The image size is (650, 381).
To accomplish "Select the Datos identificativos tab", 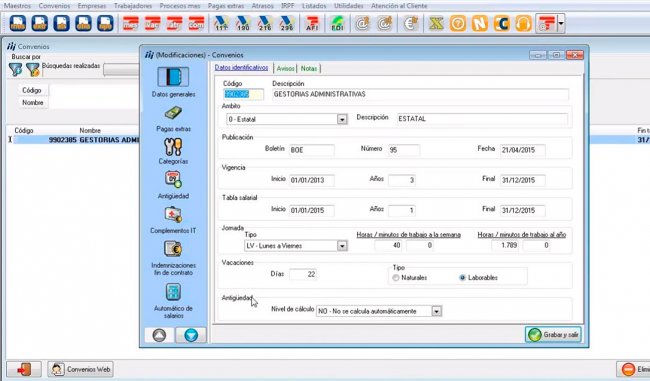I will [241, 68].
